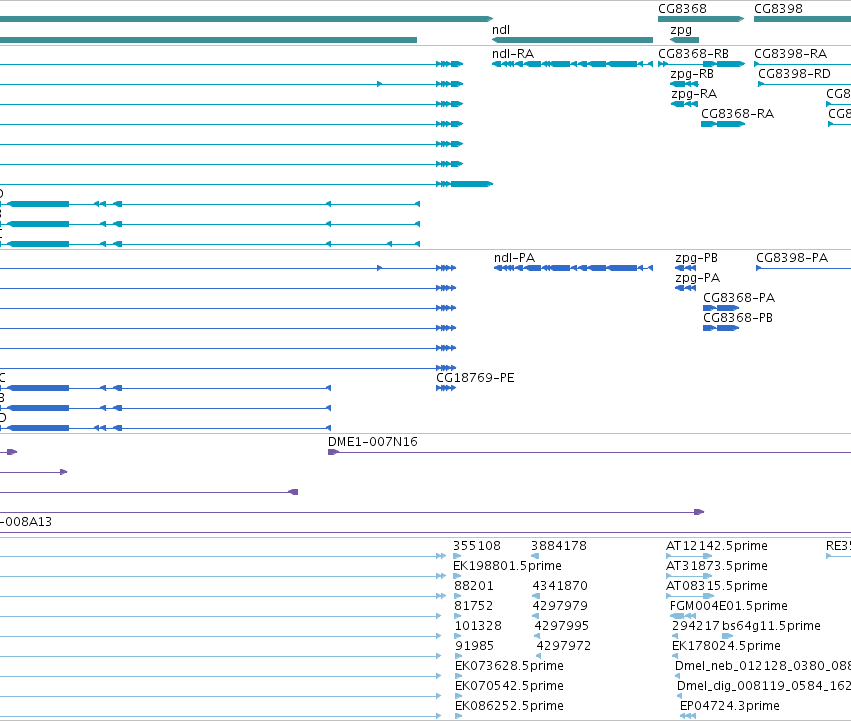Select the CG8398 gene bar
This screenshot has width=851, height=721.
(x=802, y=19)
